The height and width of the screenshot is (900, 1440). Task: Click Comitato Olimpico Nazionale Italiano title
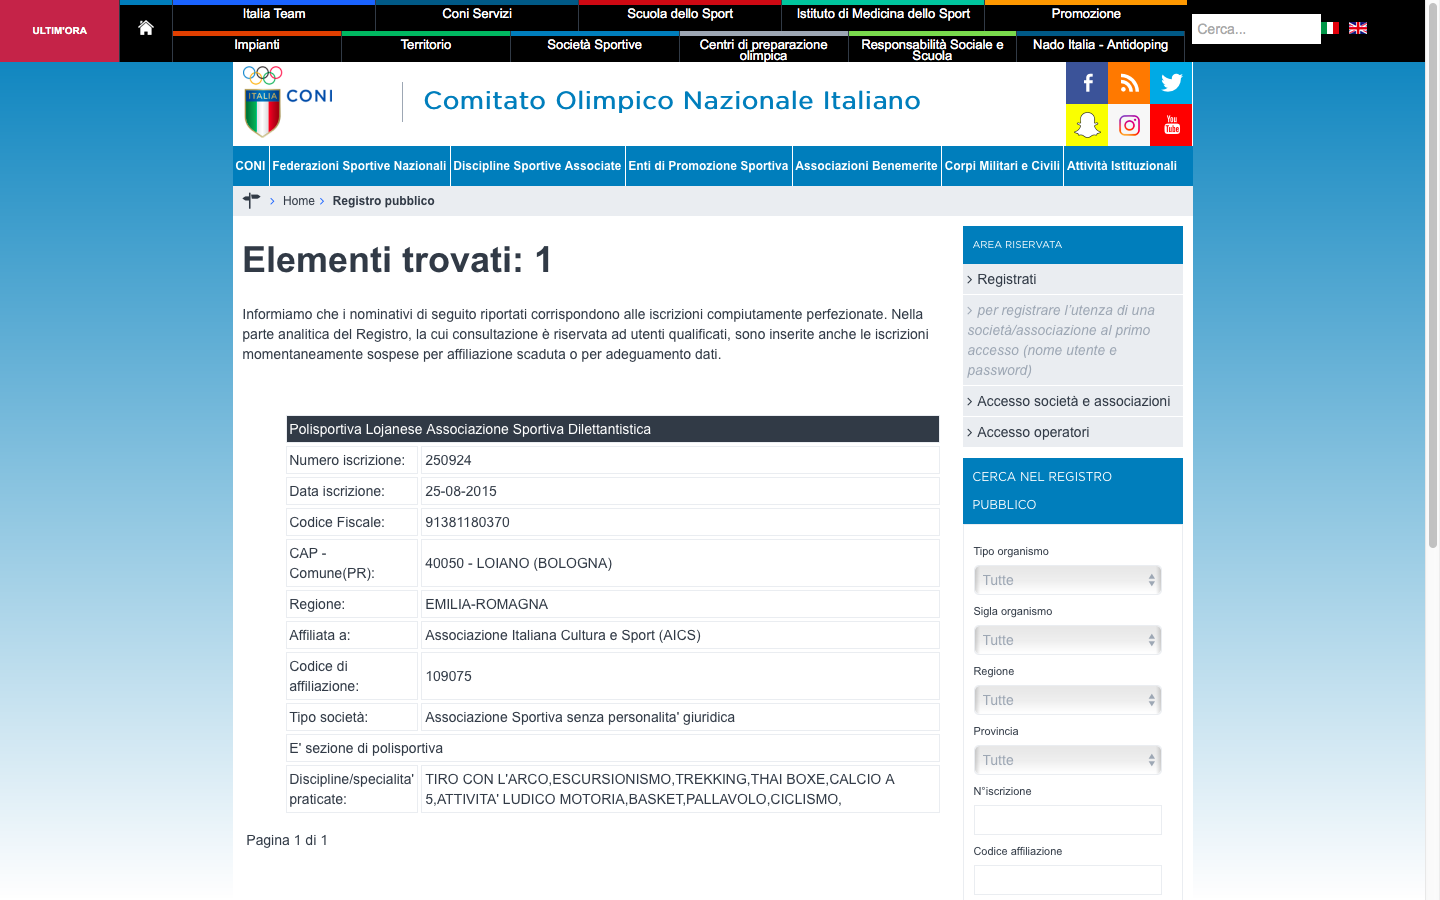672,101
